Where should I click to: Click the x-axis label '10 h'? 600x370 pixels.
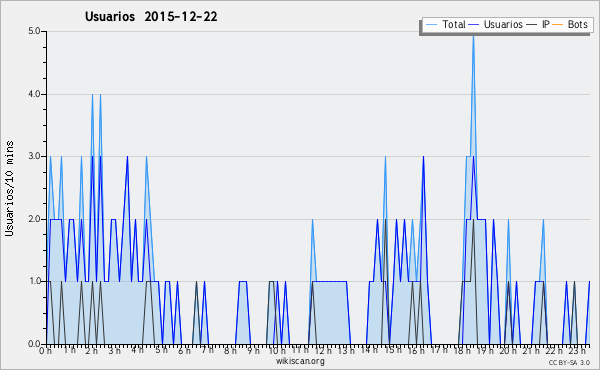pyautogui.click(x=277, y=351)
